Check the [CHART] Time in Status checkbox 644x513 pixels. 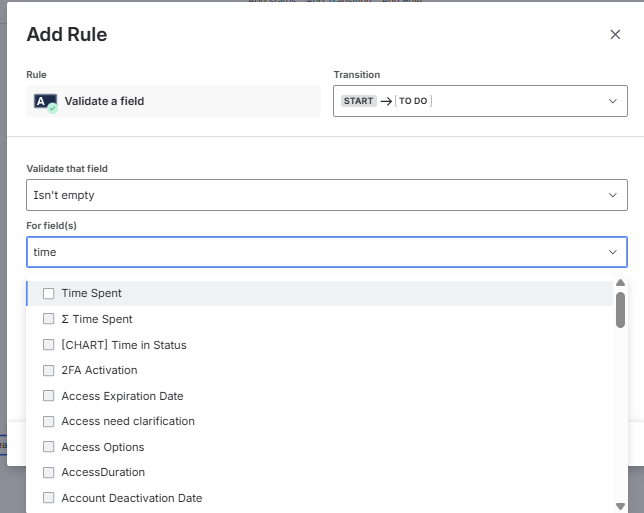[x=48, y=345]
